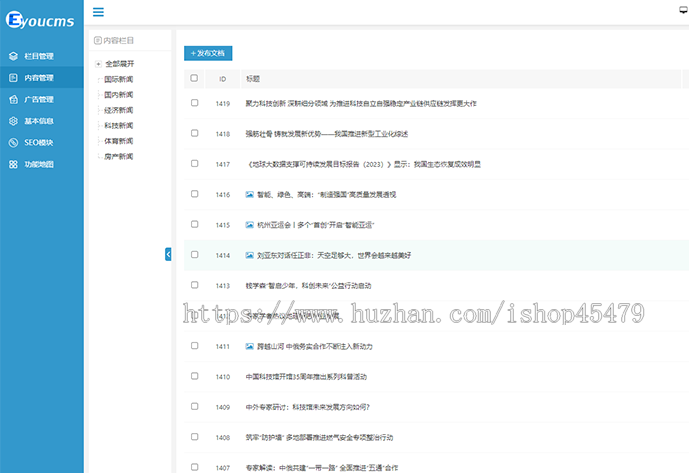Click ID cell 1416
The width and height of the screenshot is (689, 473).
pos(223,194)
